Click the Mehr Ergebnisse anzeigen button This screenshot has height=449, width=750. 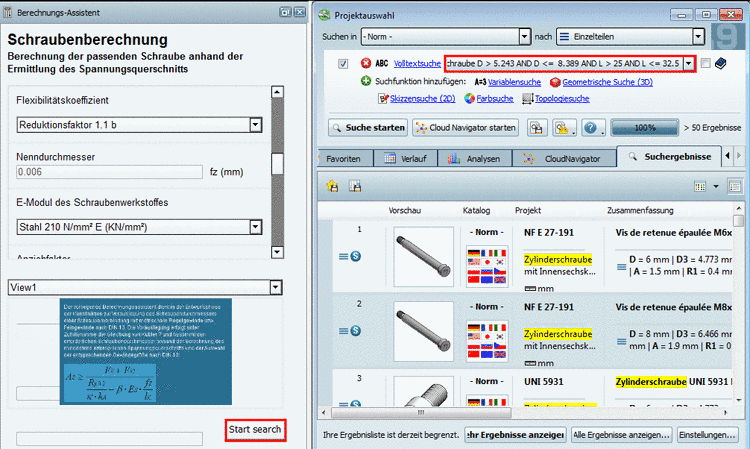tap(516, 435)
